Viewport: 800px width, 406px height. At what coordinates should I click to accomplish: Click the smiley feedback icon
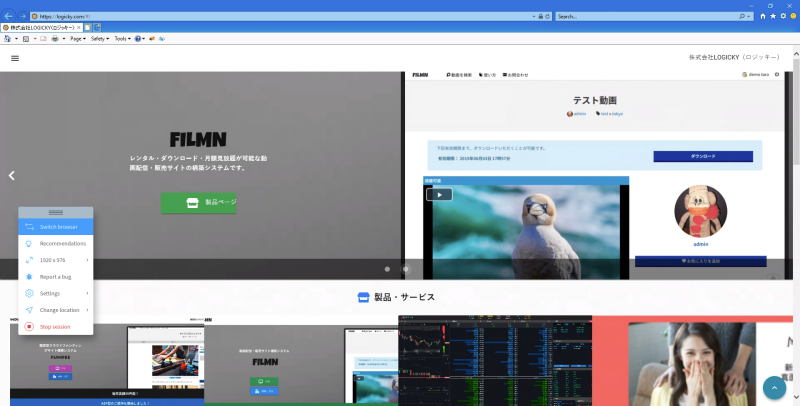click(793, 16)
